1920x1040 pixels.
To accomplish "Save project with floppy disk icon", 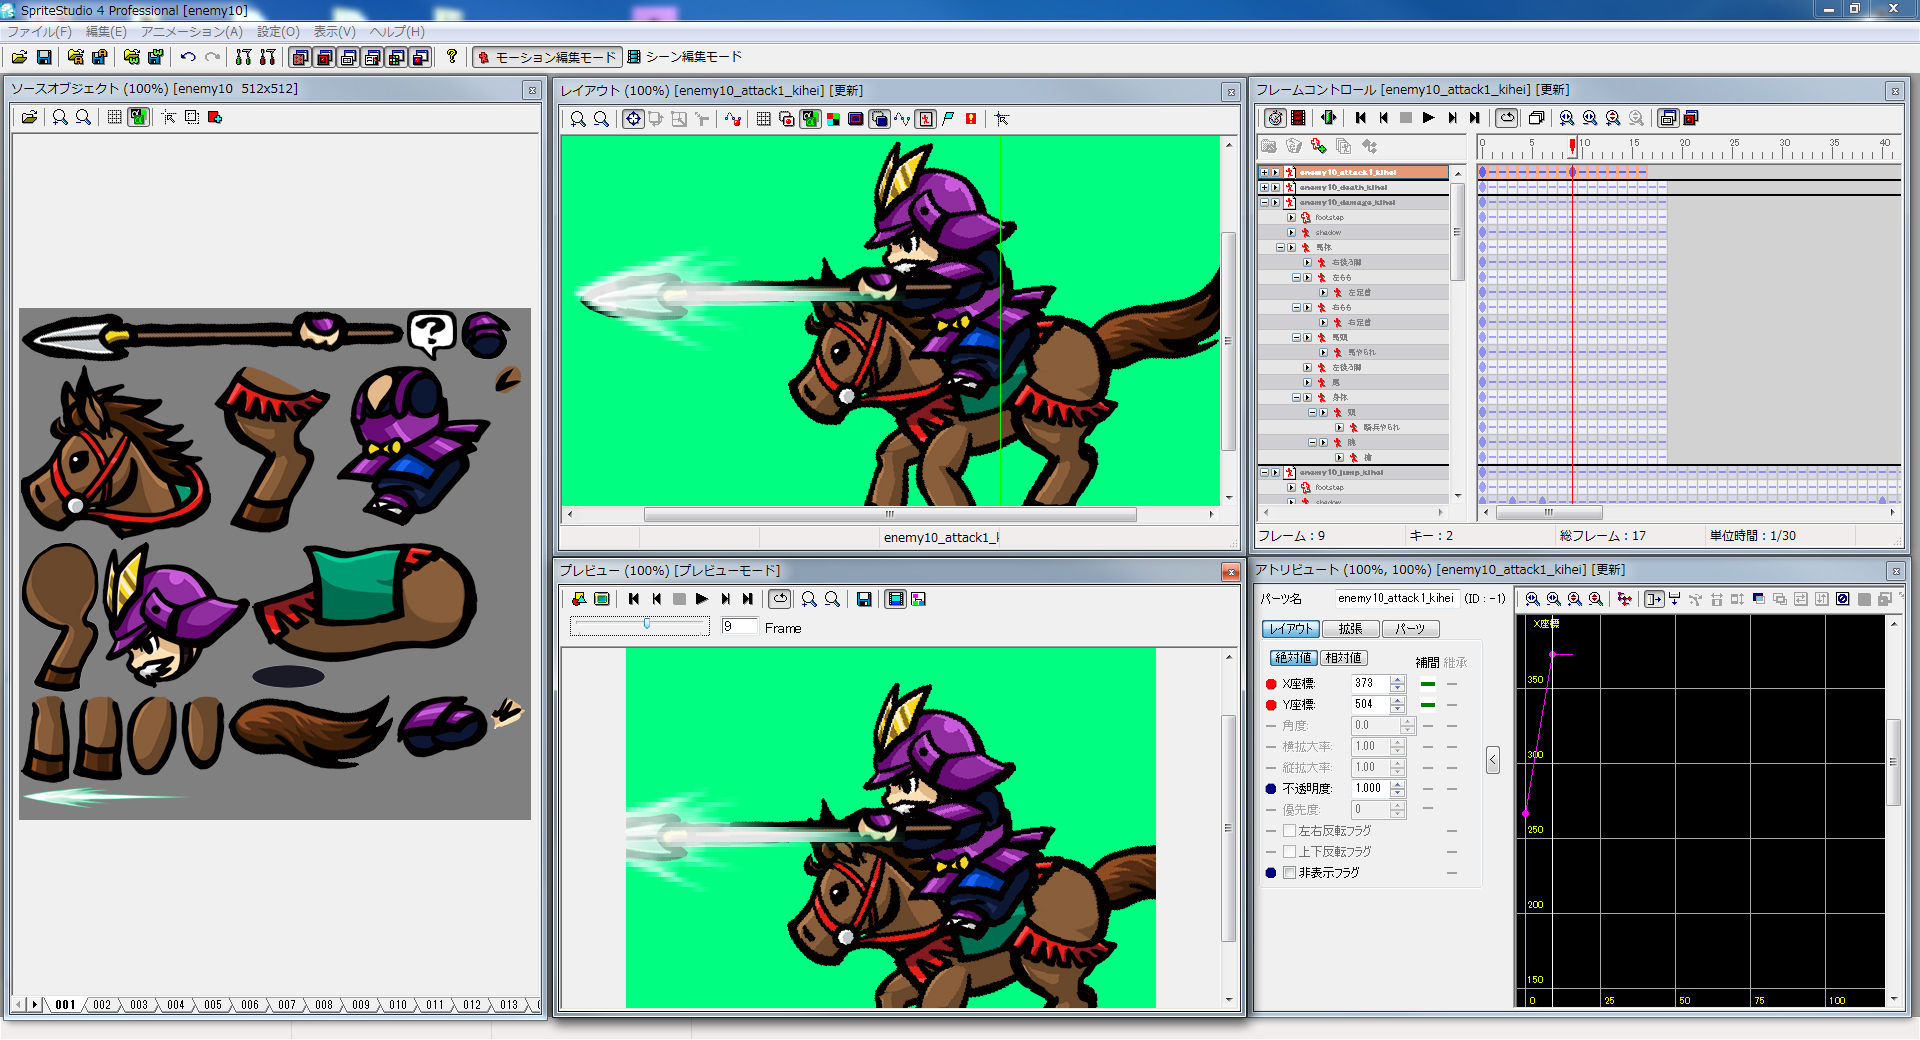I will [x=44, y=57].
